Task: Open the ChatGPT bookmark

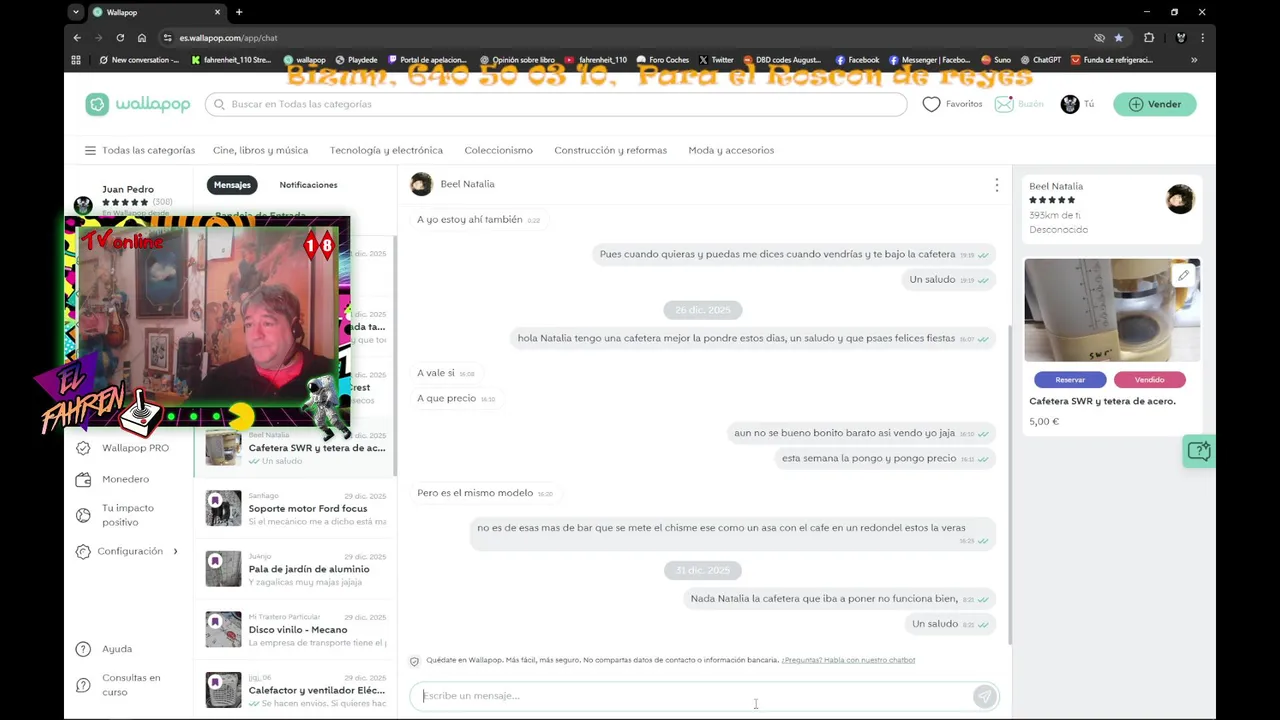Action: 1040,60
